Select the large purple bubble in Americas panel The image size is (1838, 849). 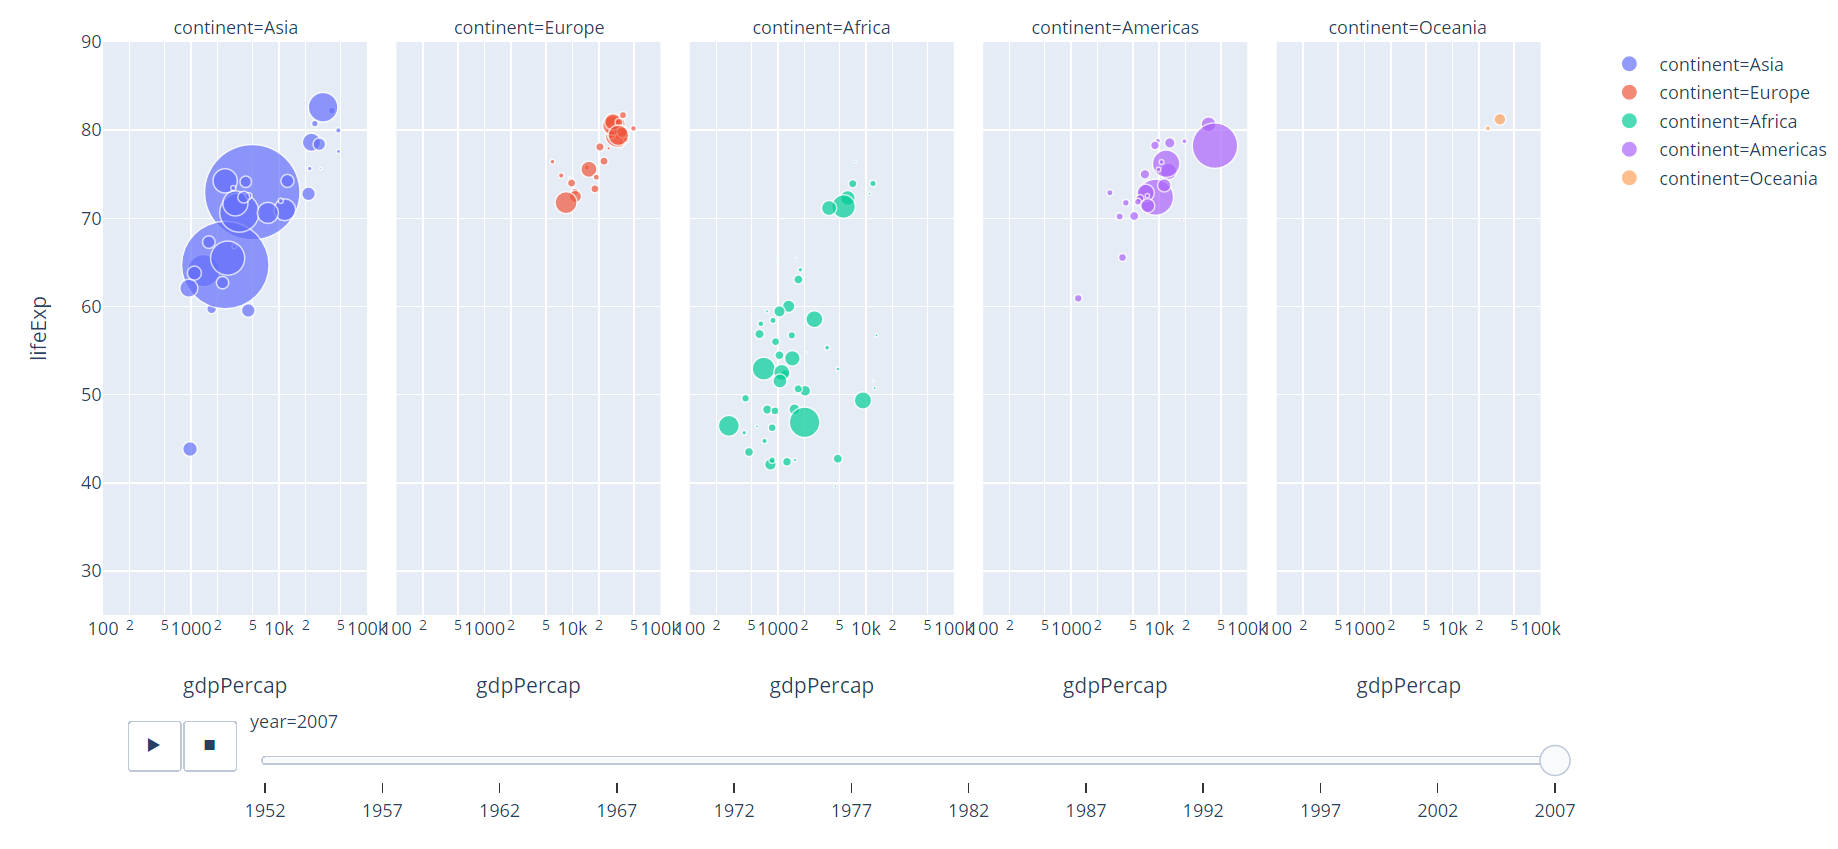click(x=1214, y=144)
